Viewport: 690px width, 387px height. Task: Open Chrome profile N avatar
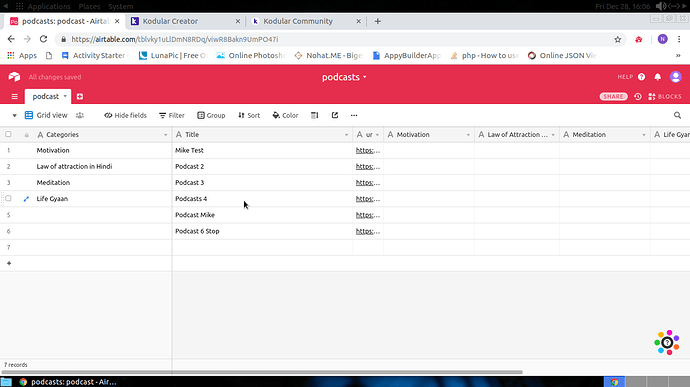[662, 39]
